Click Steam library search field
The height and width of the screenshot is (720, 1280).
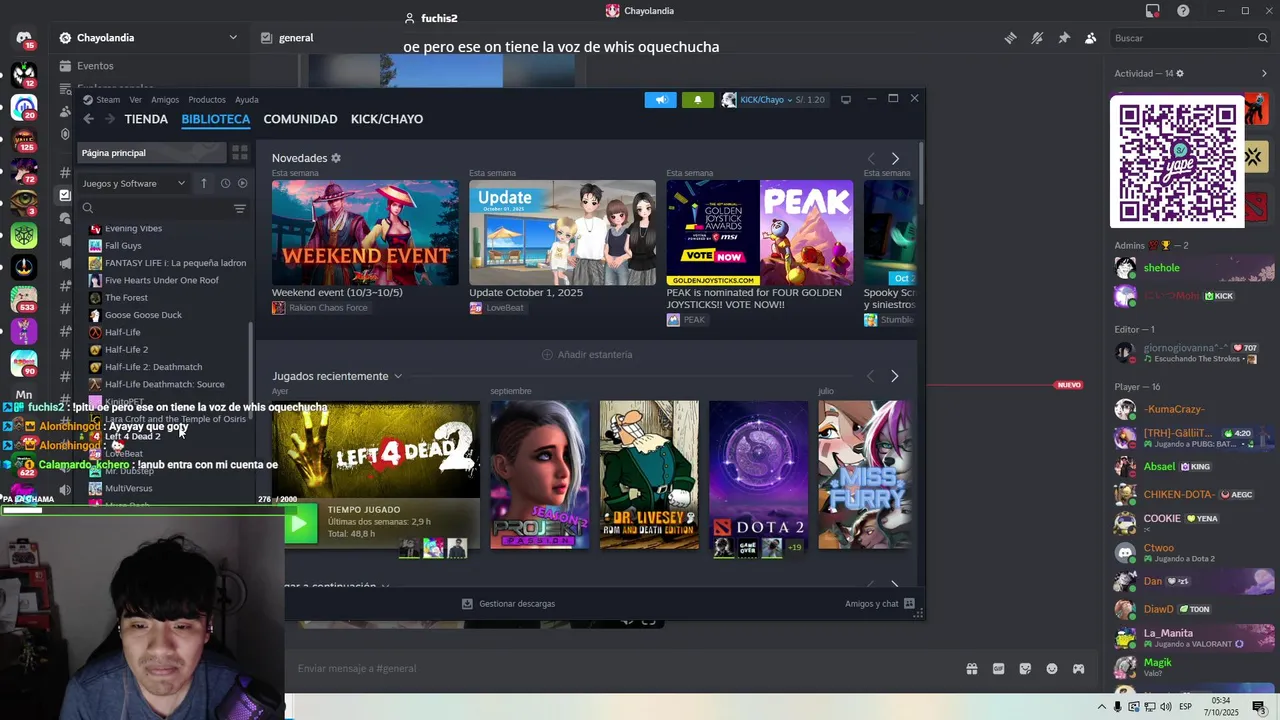point(155,208)
